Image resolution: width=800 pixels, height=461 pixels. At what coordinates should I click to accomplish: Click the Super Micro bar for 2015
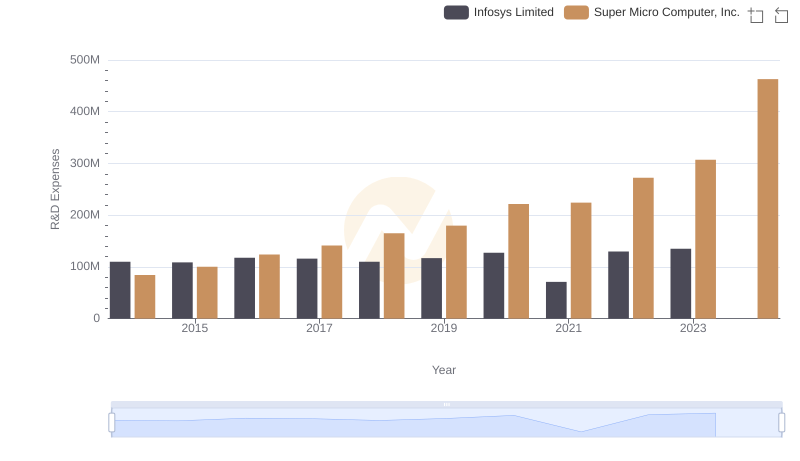pyautogui.click(x=207, y=293)
